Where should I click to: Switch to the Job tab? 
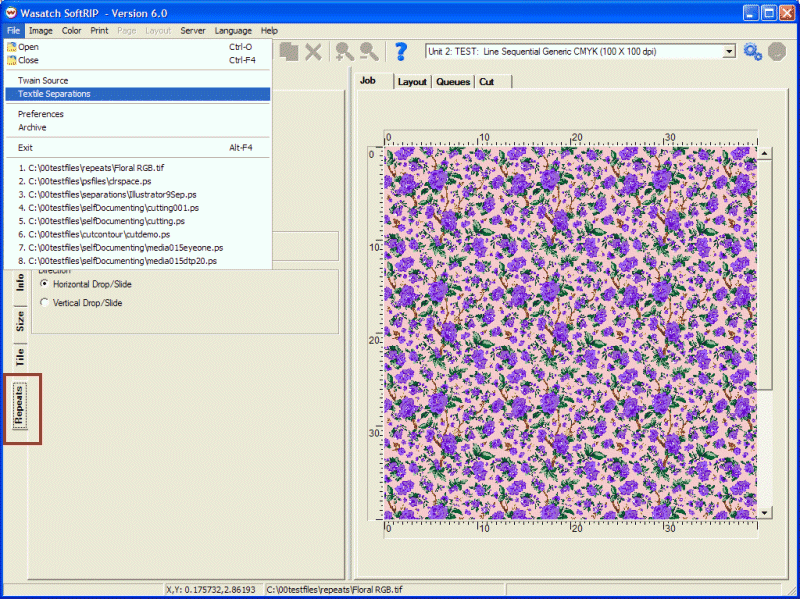(374, 81)
